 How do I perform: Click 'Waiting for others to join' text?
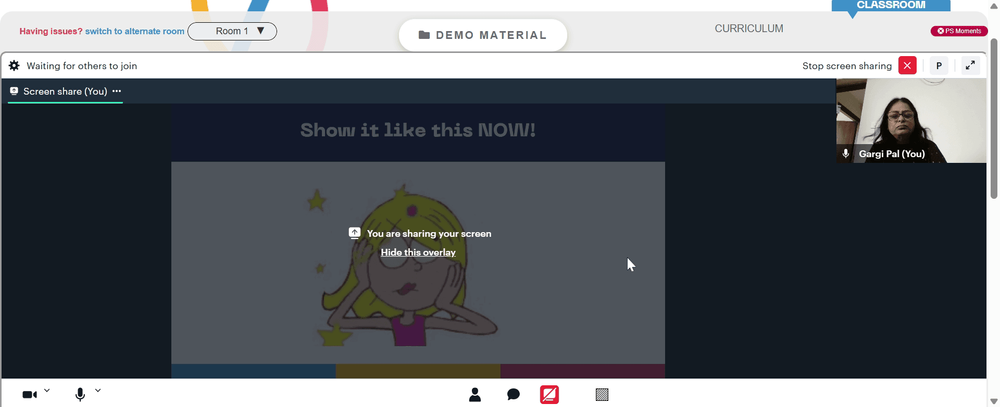[82, 66]
